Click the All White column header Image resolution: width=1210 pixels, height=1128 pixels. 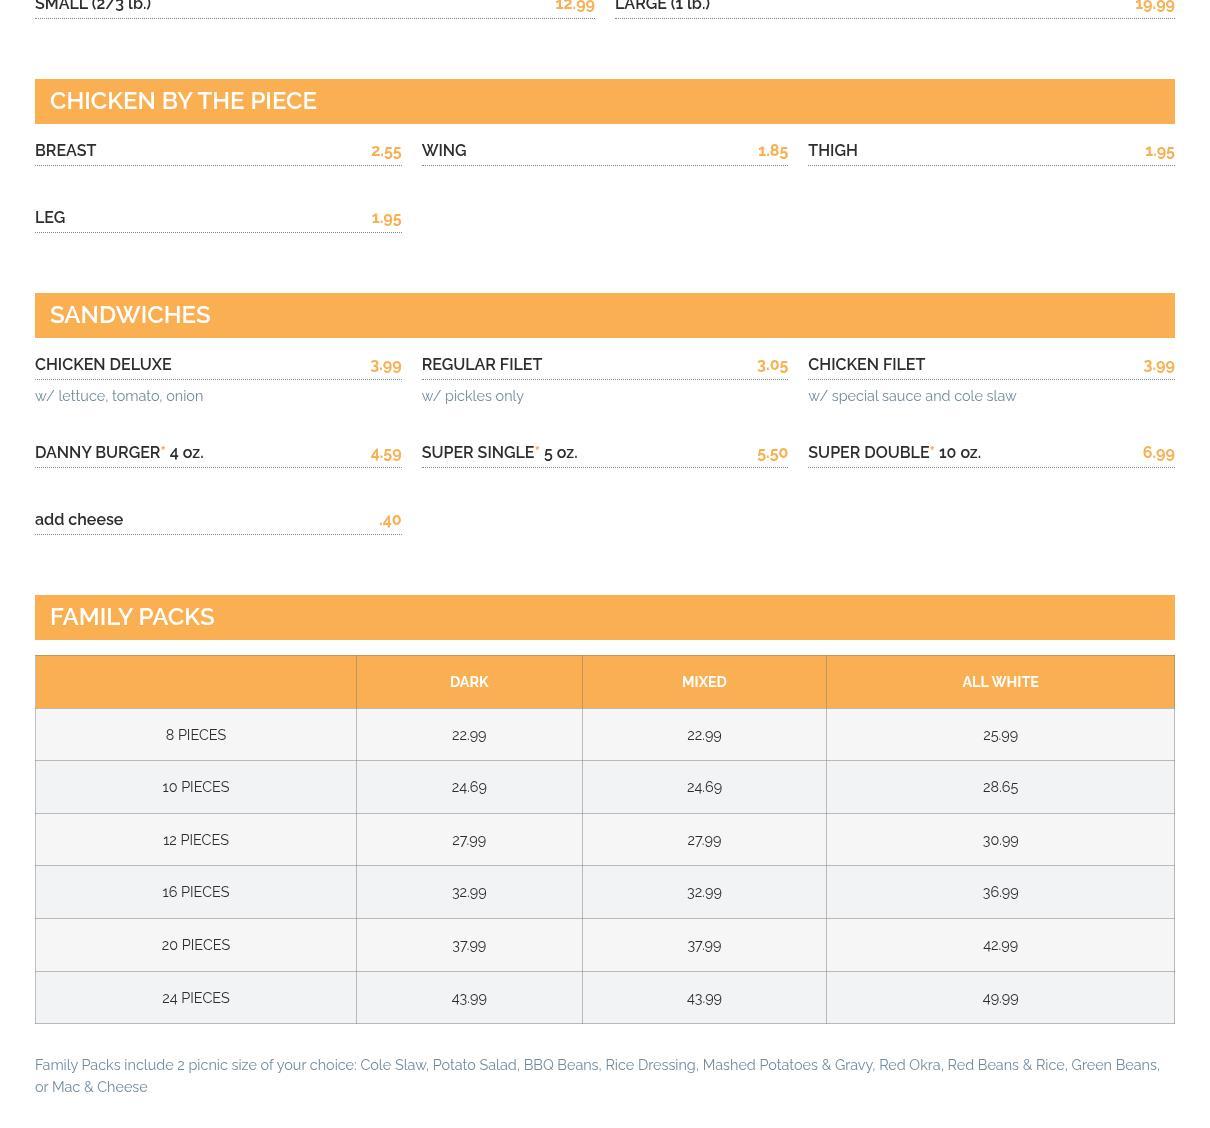pos(1000,682)
